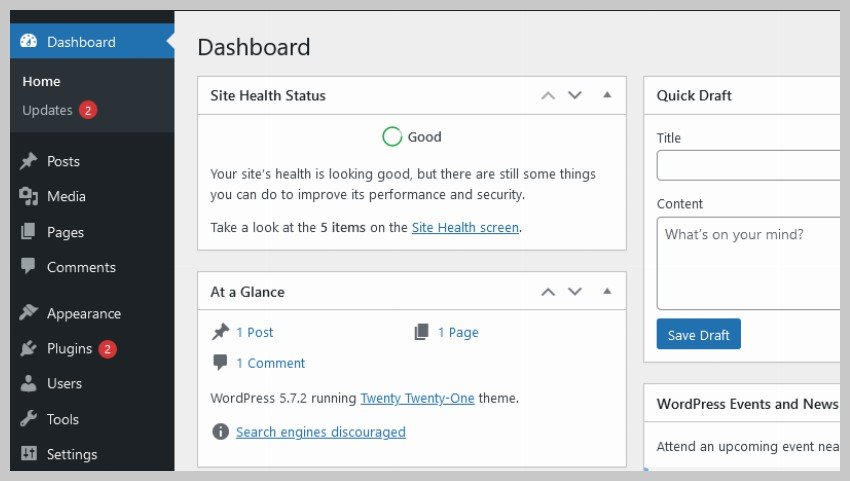Image resolution: width=850 pixels, height=481 pixels.
Task: Select the Home submenu item
Action: 41,81
